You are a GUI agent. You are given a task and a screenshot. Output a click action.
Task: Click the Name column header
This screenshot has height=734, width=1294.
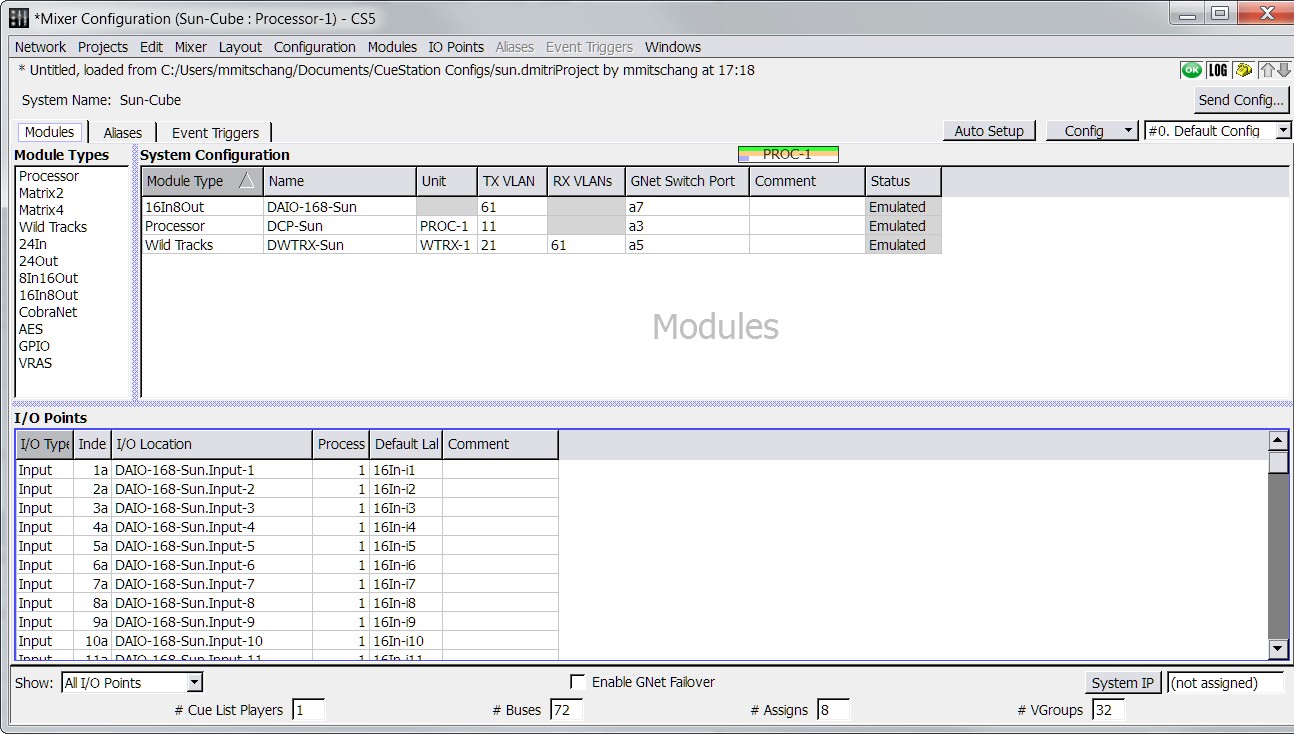point(340,181)
